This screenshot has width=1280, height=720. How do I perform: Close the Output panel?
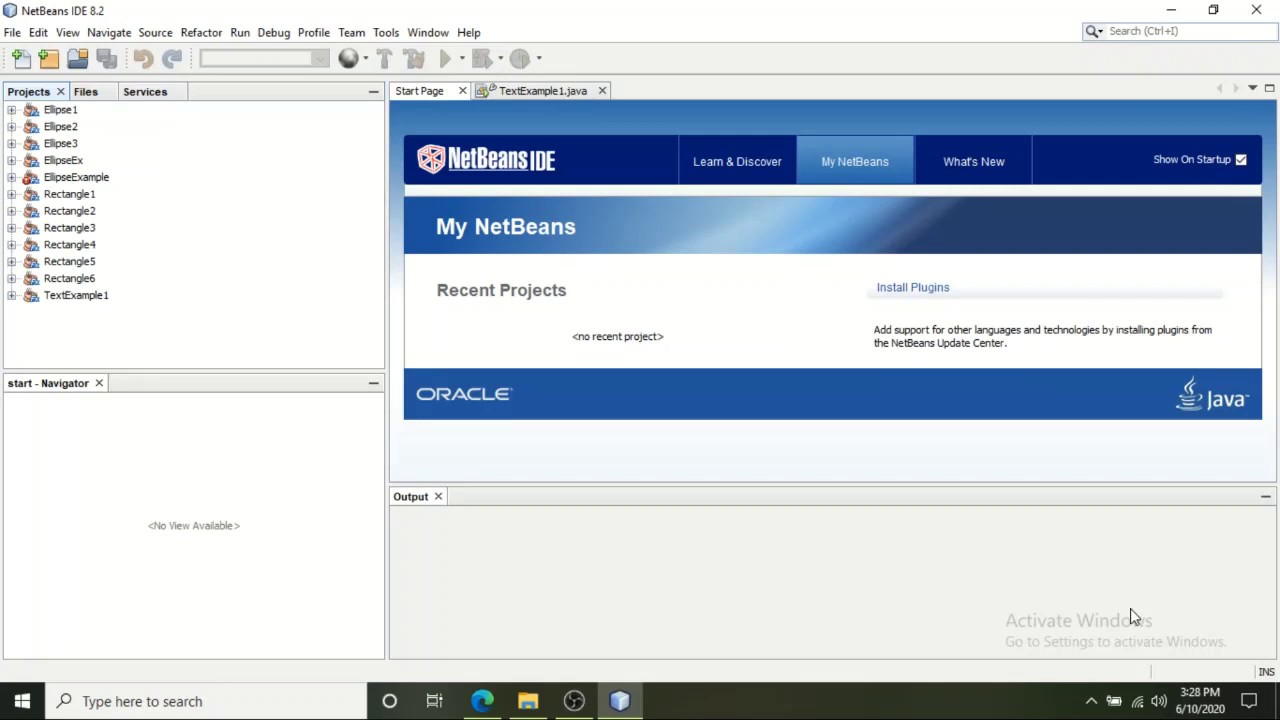click(438, 496)
